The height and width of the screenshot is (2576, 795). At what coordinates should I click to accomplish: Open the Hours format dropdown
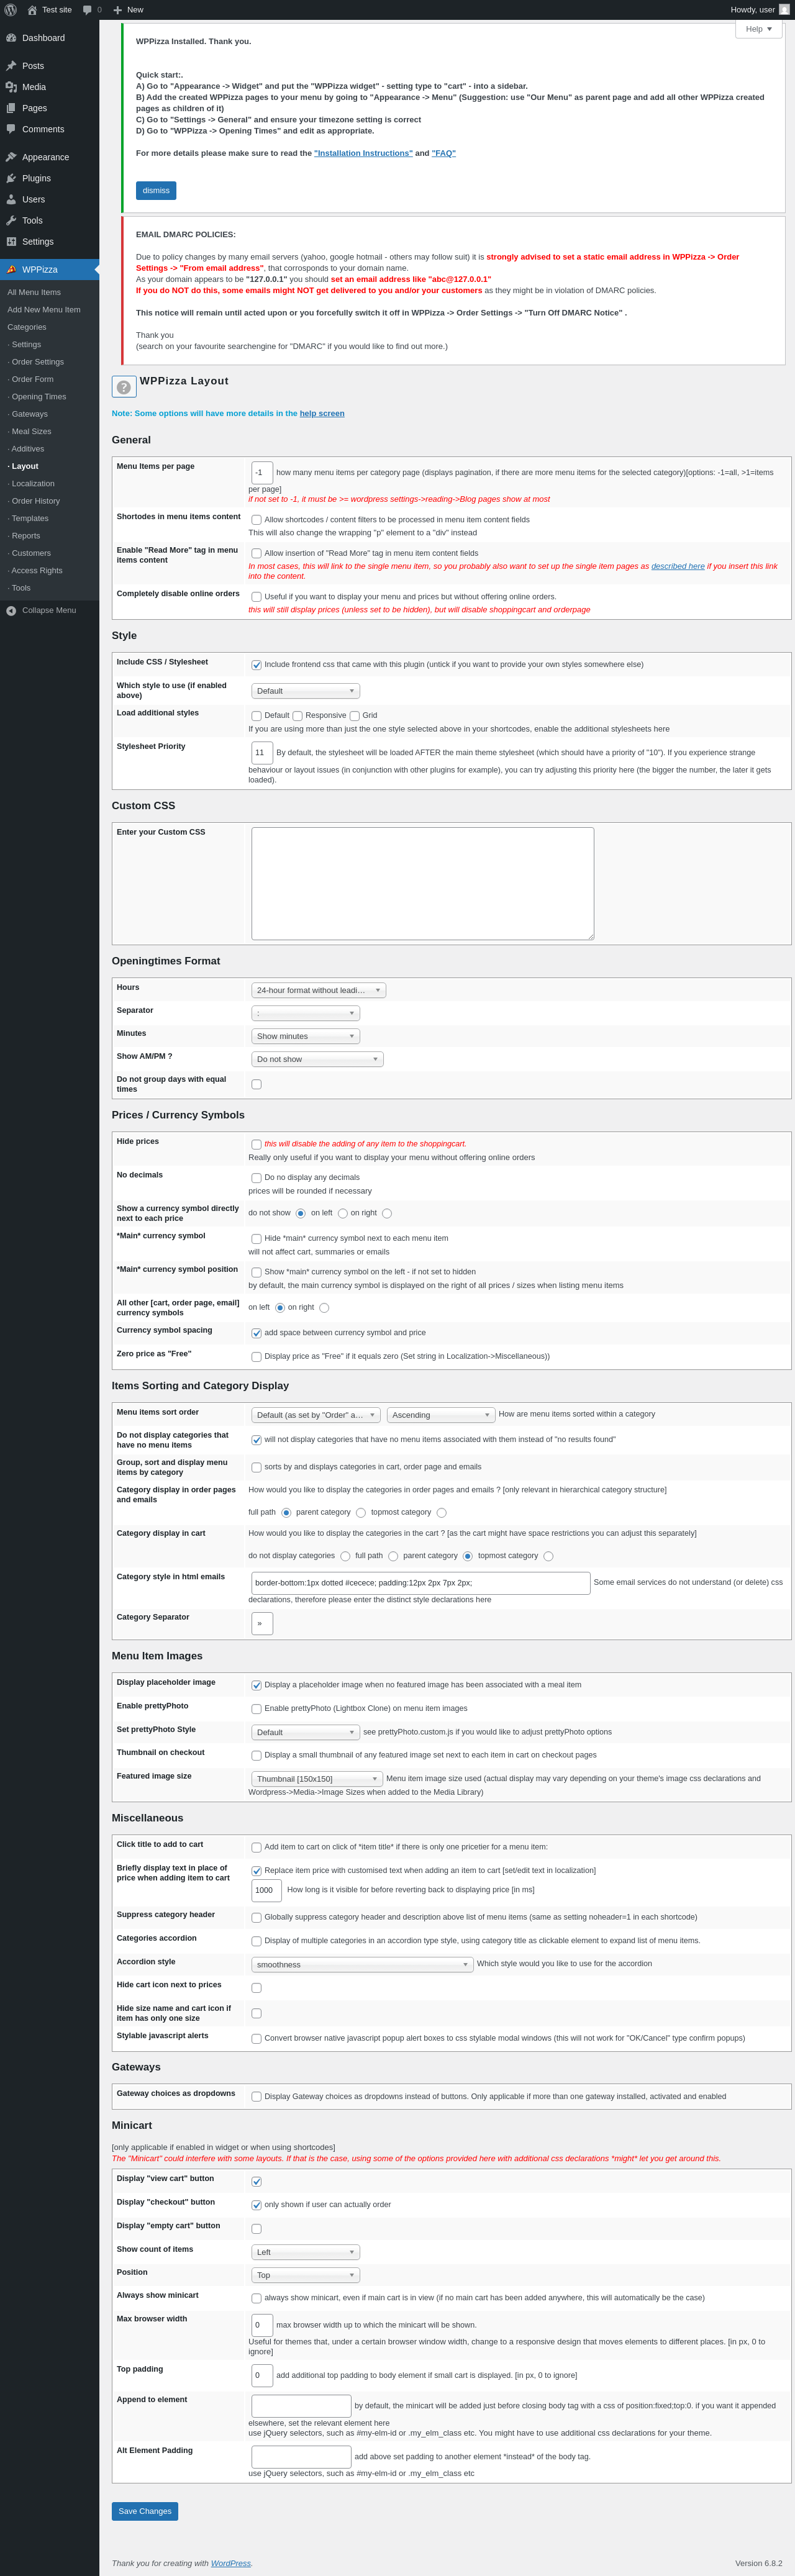(318, 990)
